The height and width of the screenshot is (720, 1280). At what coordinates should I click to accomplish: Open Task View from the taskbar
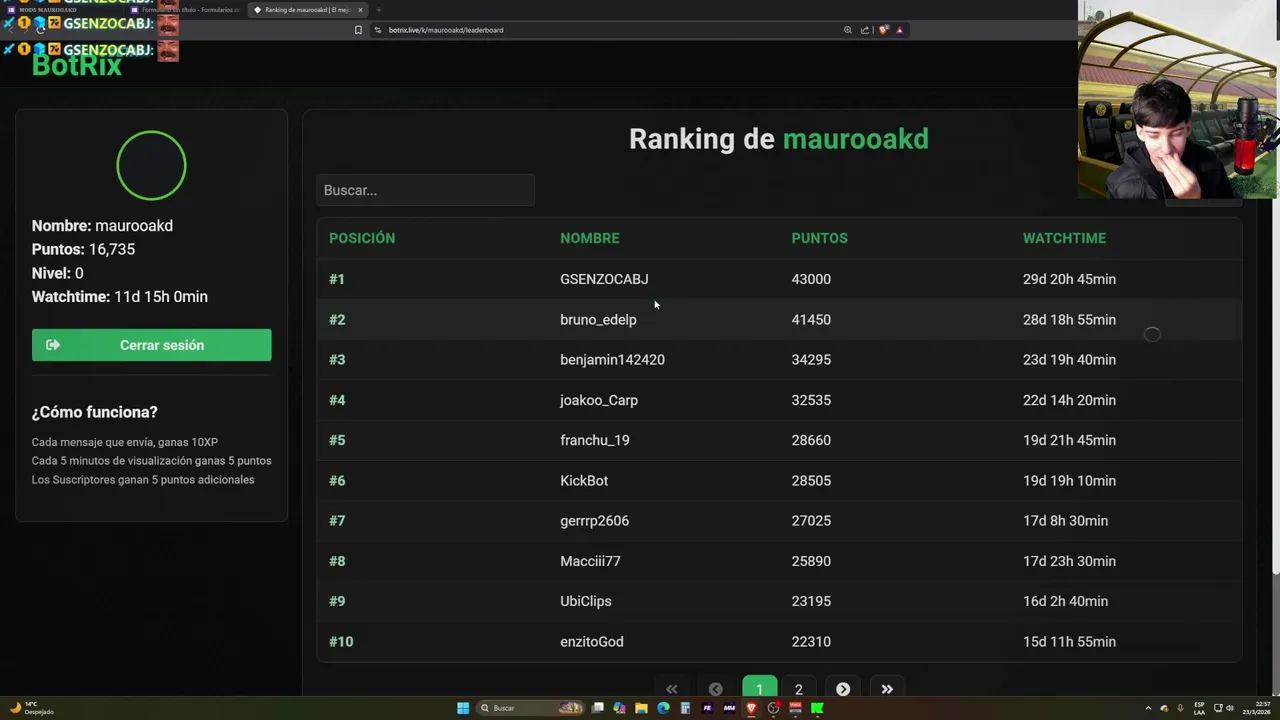598,708
